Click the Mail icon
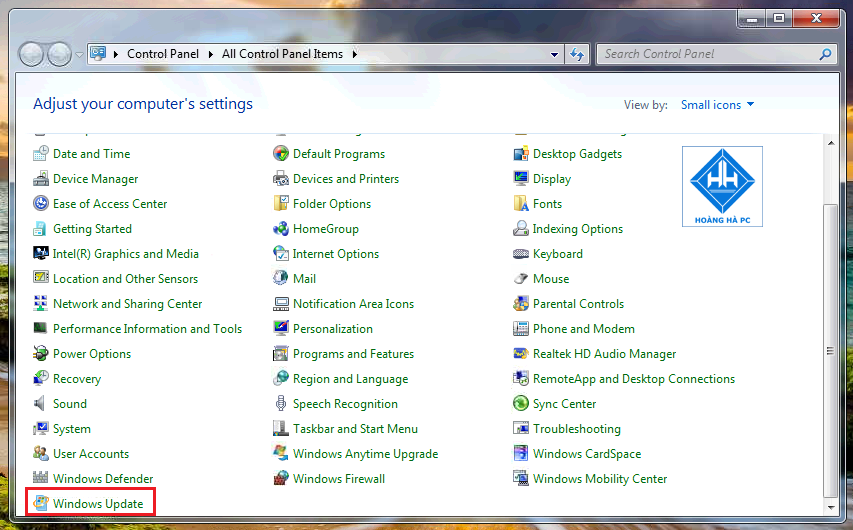 pyautogui.click(x=281, y=279)
